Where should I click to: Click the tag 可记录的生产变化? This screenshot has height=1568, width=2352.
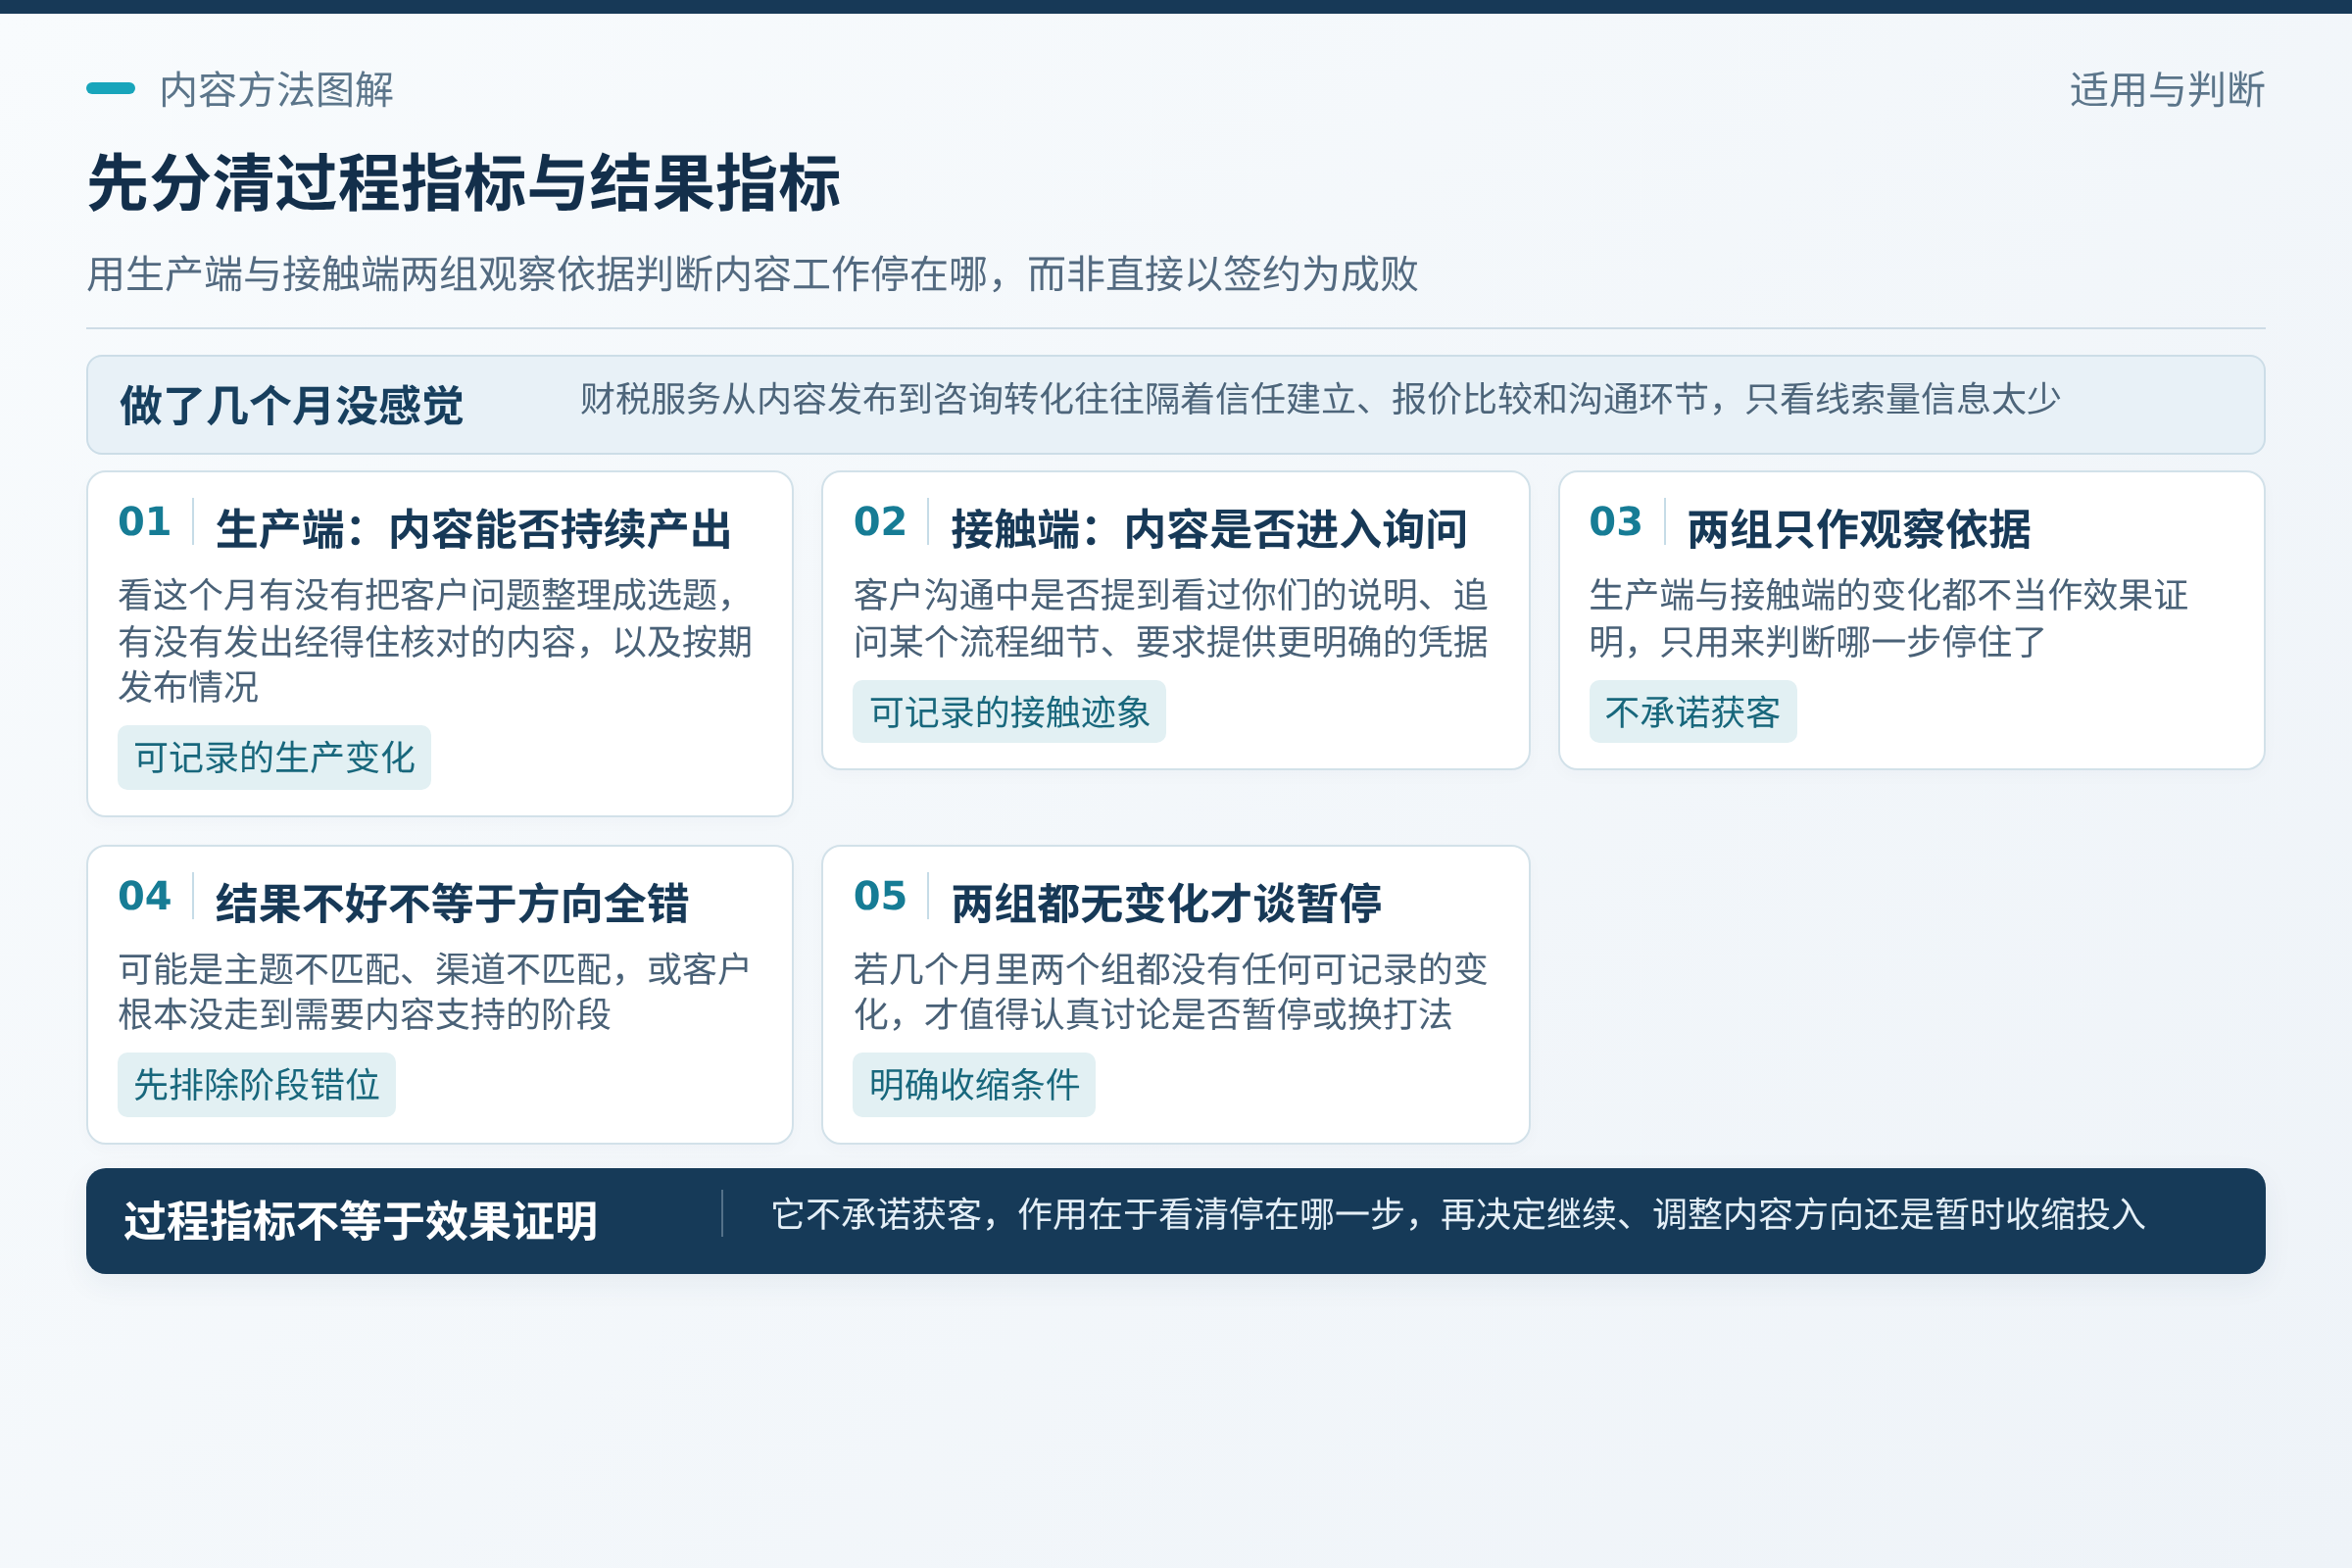tap(274, 758)
